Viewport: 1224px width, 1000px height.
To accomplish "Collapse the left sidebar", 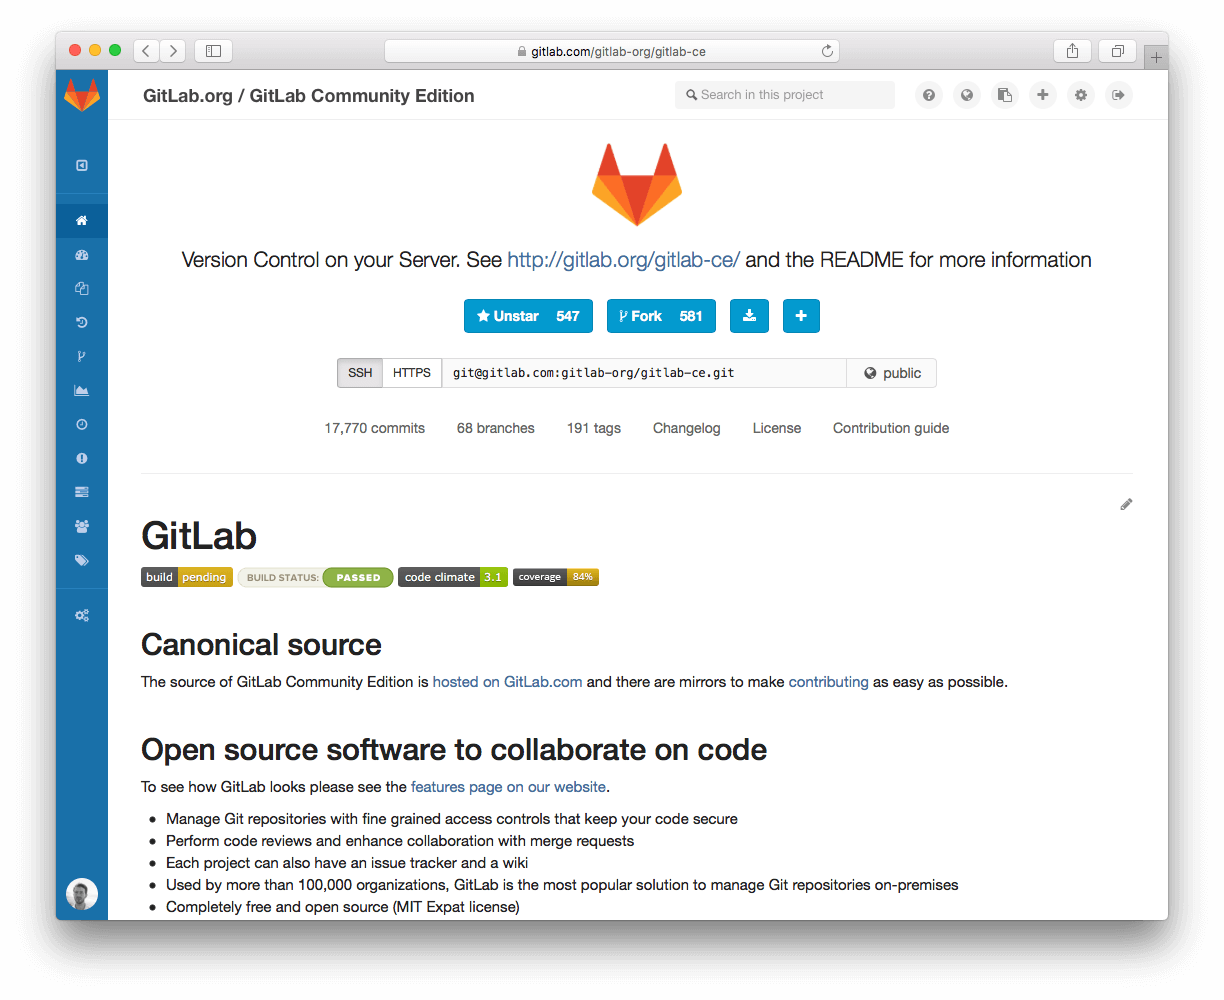I will [x=82, y=163].
